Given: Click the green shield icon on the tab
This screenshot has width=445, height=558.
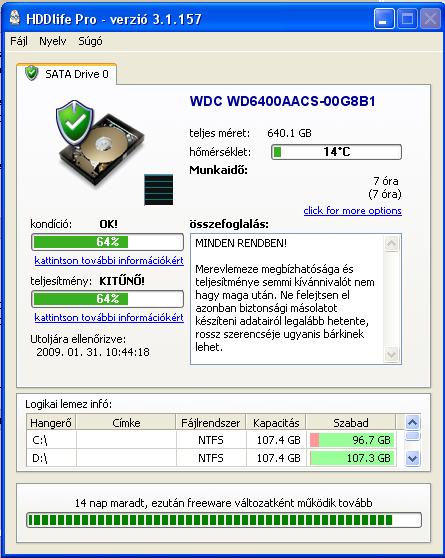Looking at the screenshot, I should click(32, 73).
